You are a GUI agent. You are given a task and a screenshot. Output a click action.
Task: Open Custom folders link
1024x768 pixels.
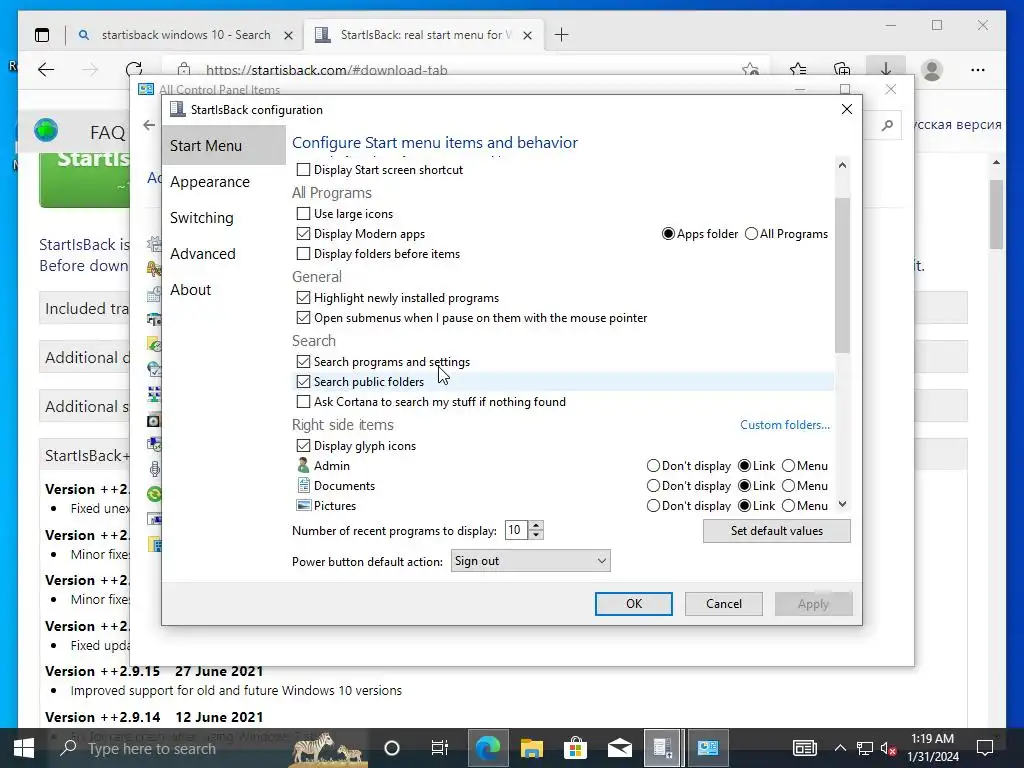pos(785,424)
